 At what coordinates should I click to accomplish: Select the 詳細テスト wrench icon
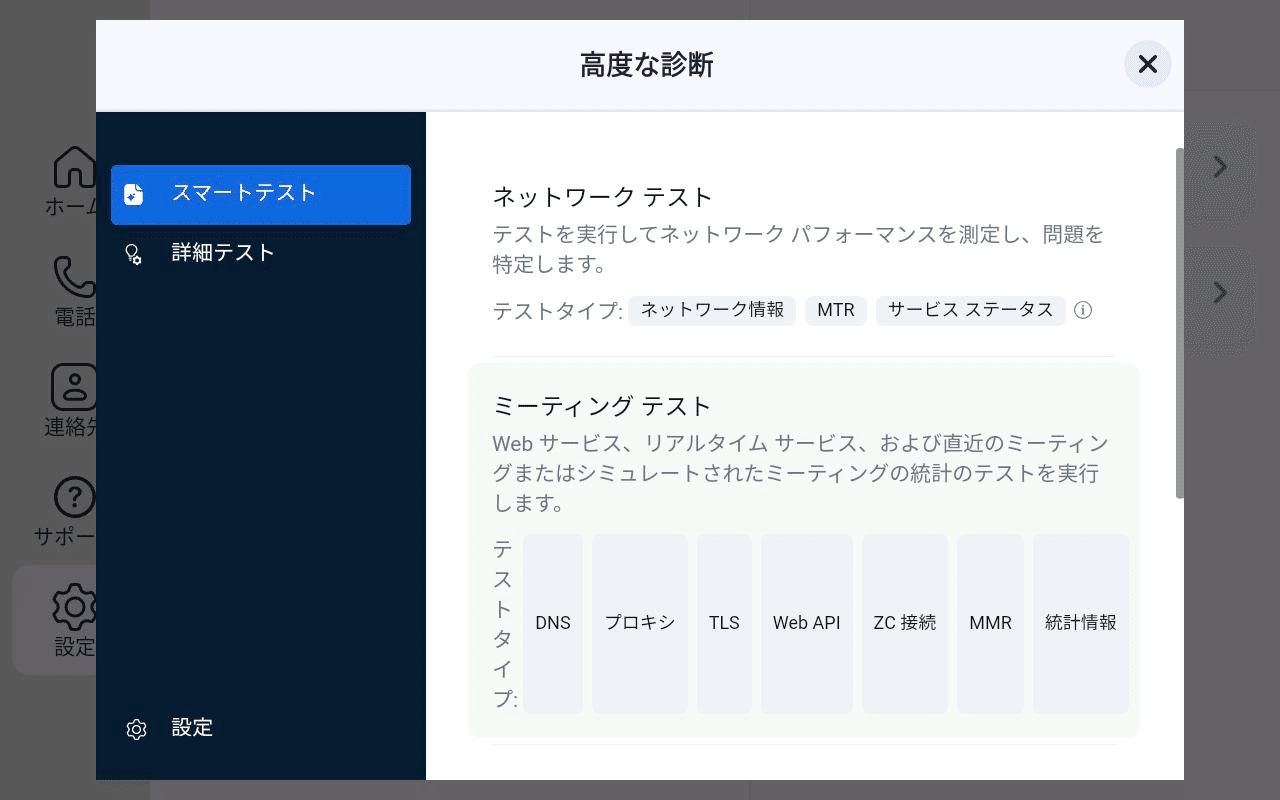[x=133, y=253]
